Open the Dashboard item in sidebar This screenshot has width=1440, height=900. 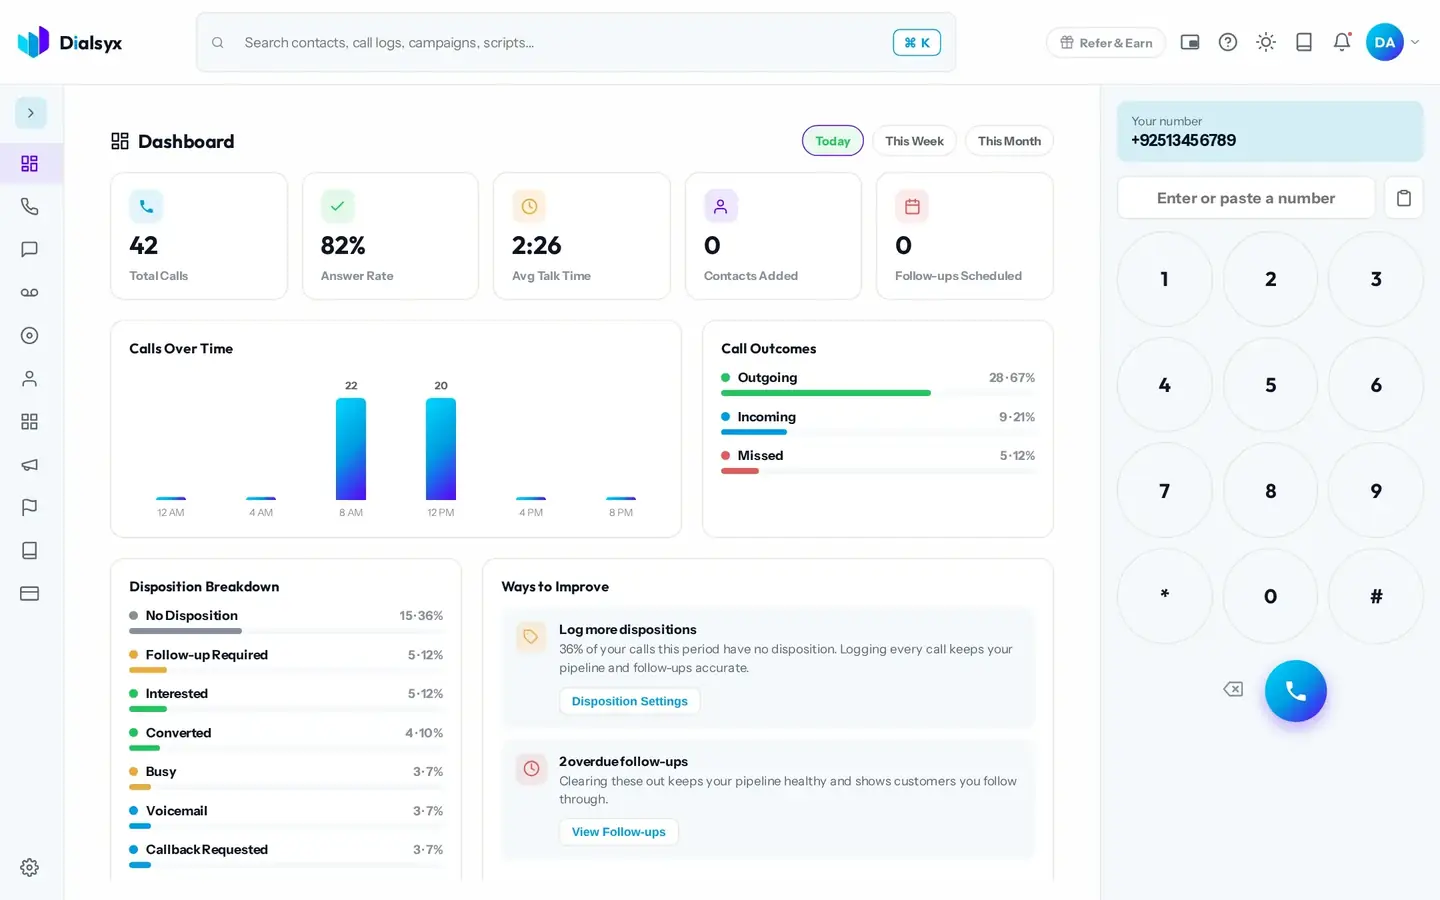pyautogui.click(x=29, y=163)
